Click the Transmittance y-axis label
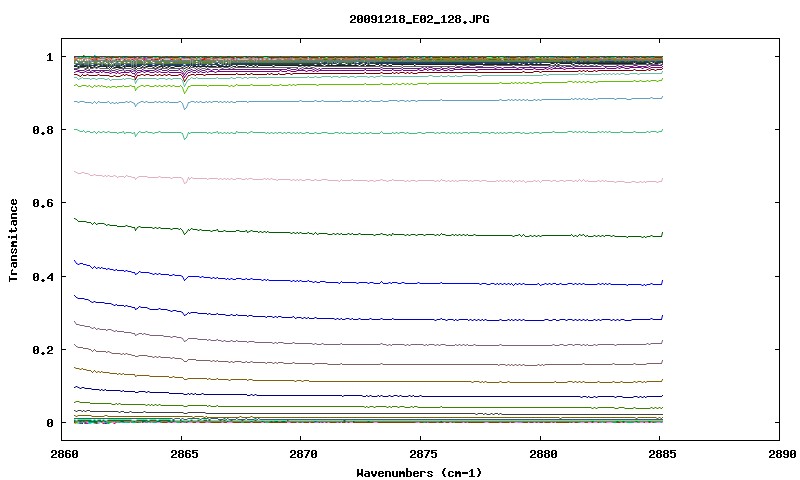The width and height of the screenshot is (800, 480). coord(13,240)
